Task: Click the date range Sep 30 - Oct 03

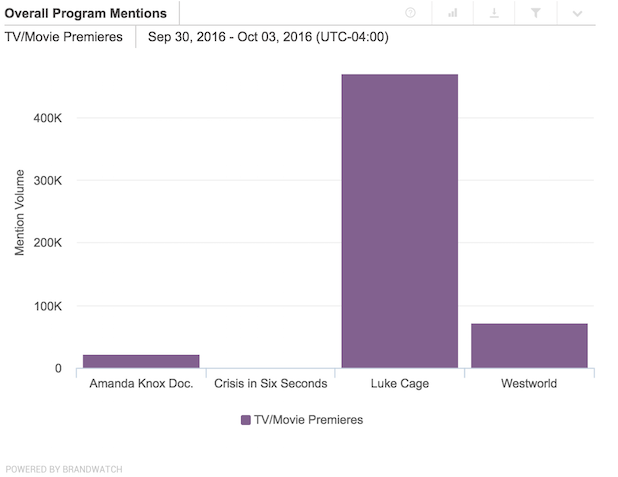Action: click(x=268, y=37)
